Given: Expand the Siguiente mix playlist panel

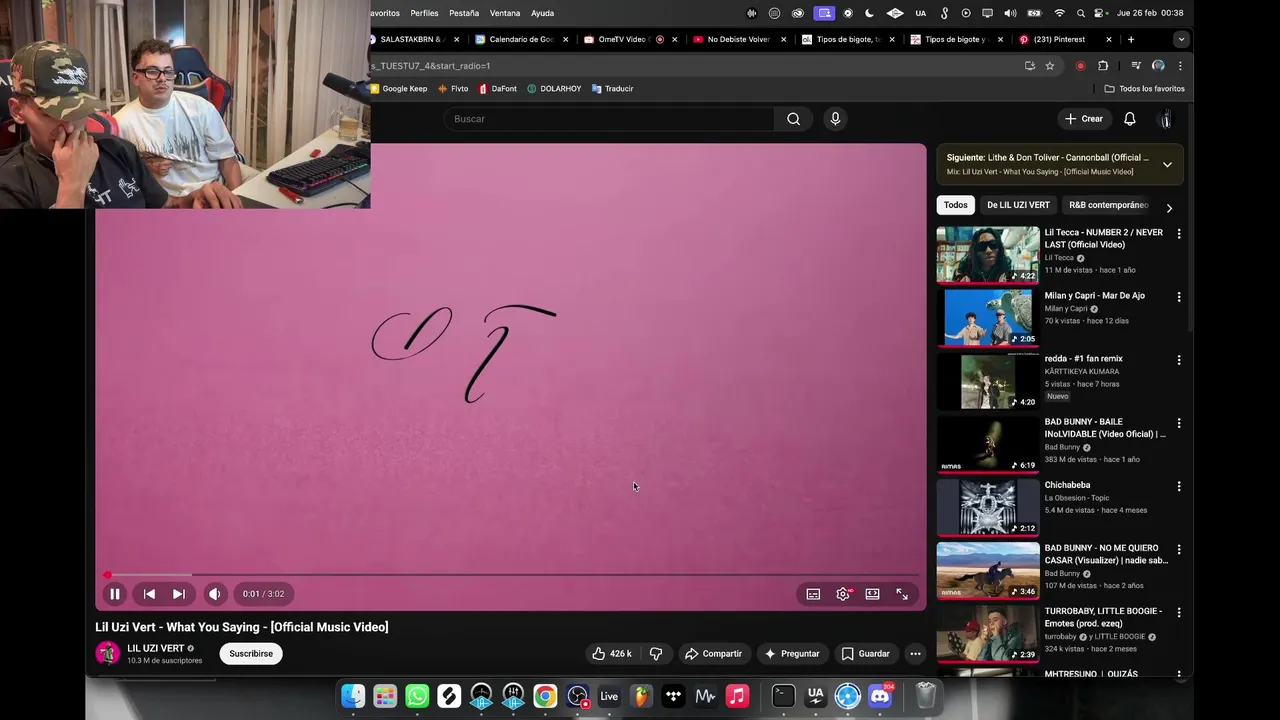Looking at the screenshot, I should click(1167, 165).
